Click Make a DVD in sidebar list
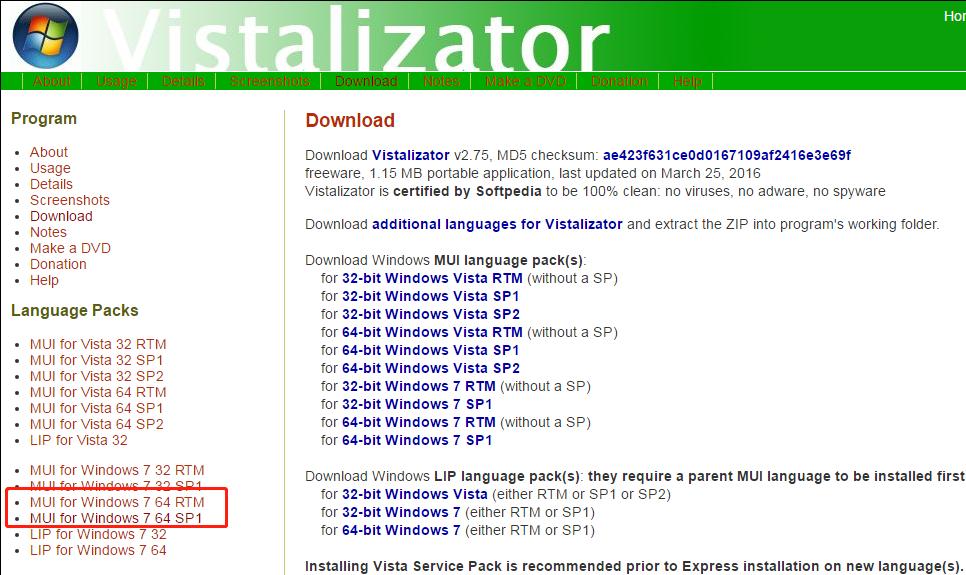This screenshot has width=966, height=575. (x=70, y=248)
